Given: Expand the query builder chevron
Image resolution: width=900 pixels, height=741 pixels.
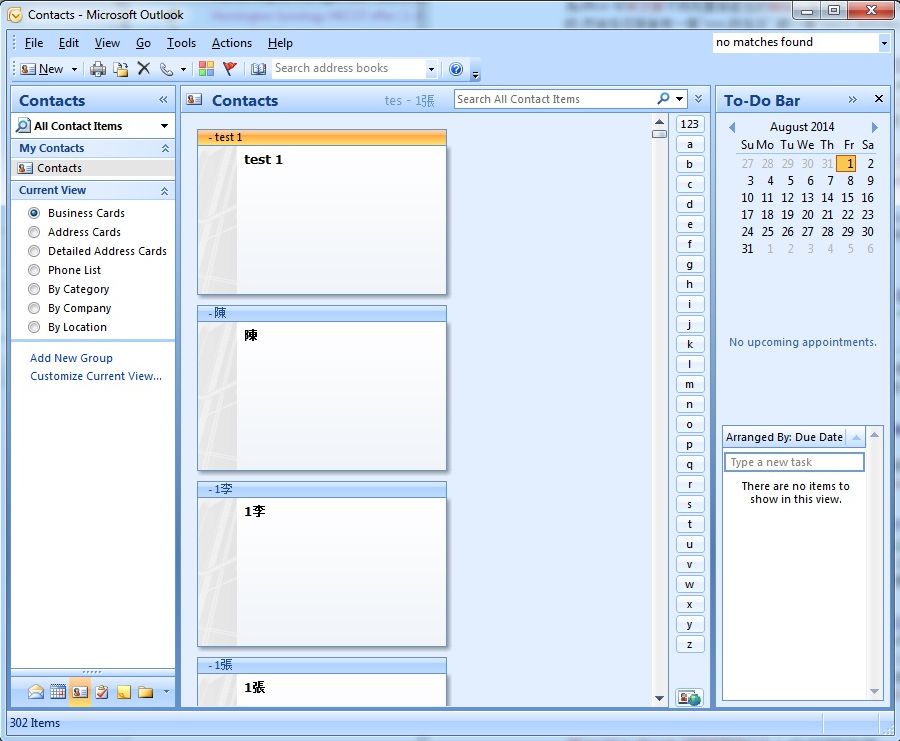Looking at the screenshot, I should 699,99.
